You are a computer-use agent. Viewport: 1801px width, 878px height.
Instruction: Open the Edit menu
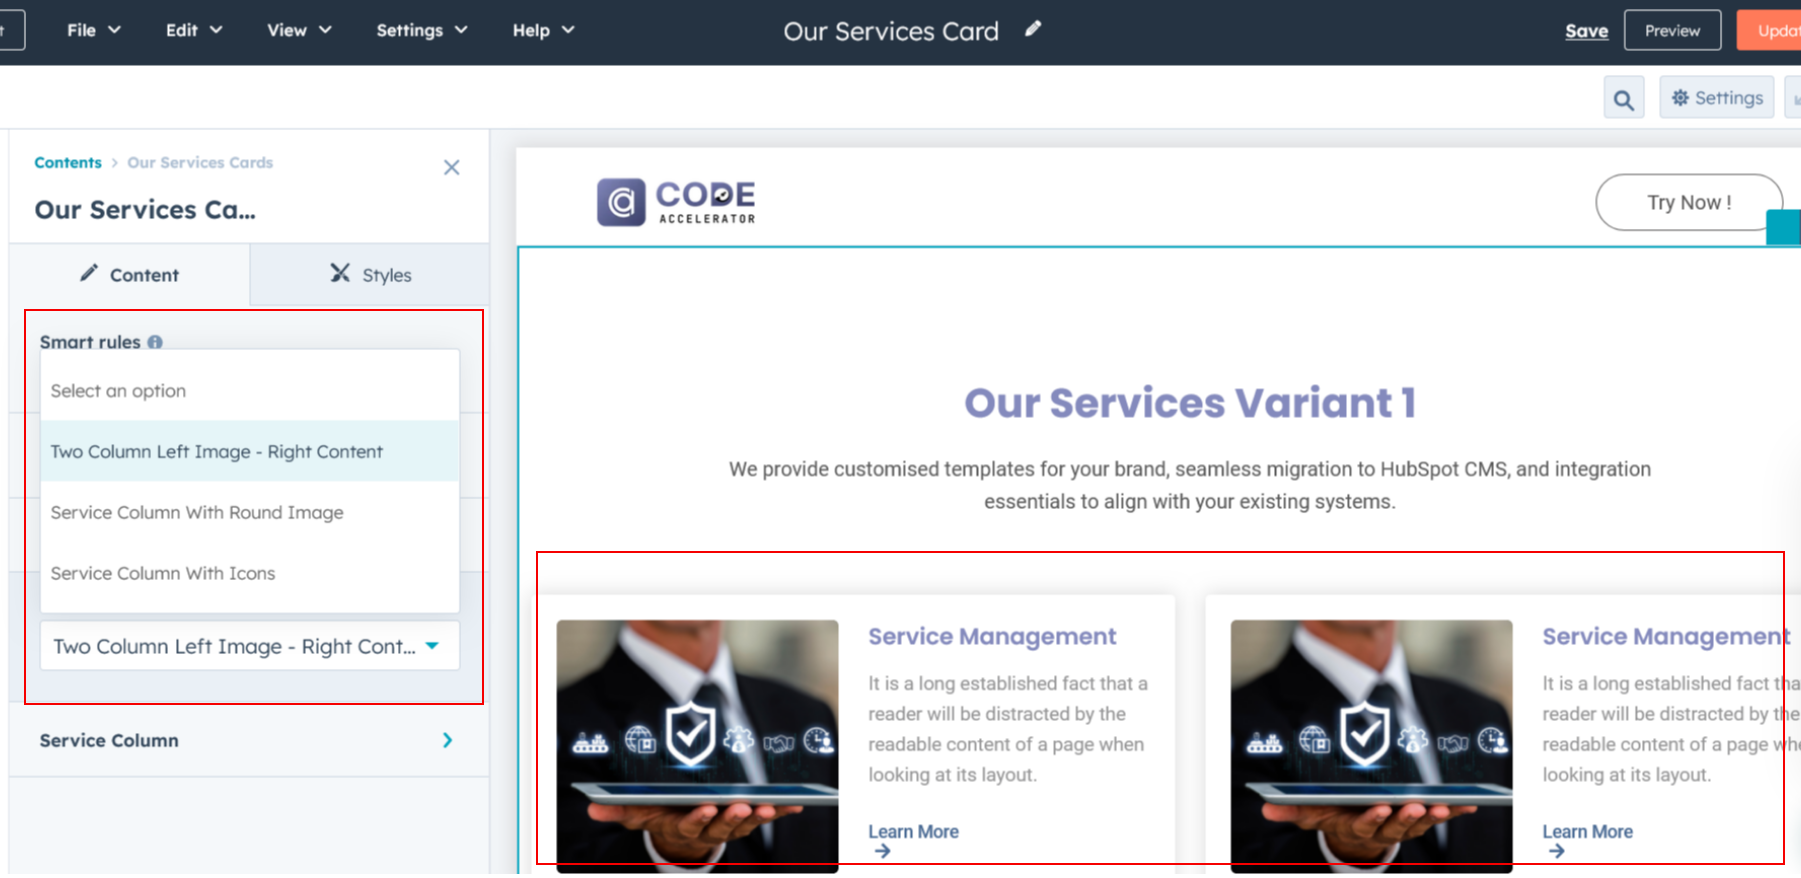(193, 30)
